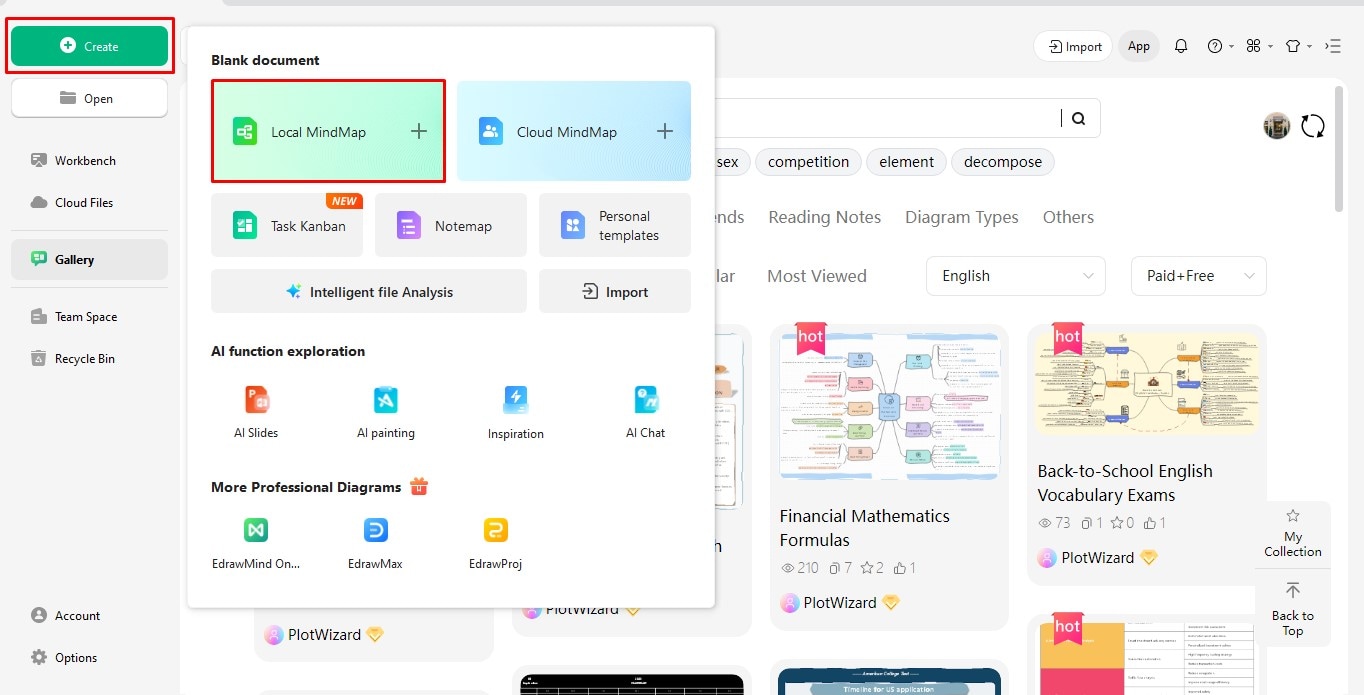Click the search magnifier icon
The width and height of the screenshot is (1364, 695).
coord(1078,118)
